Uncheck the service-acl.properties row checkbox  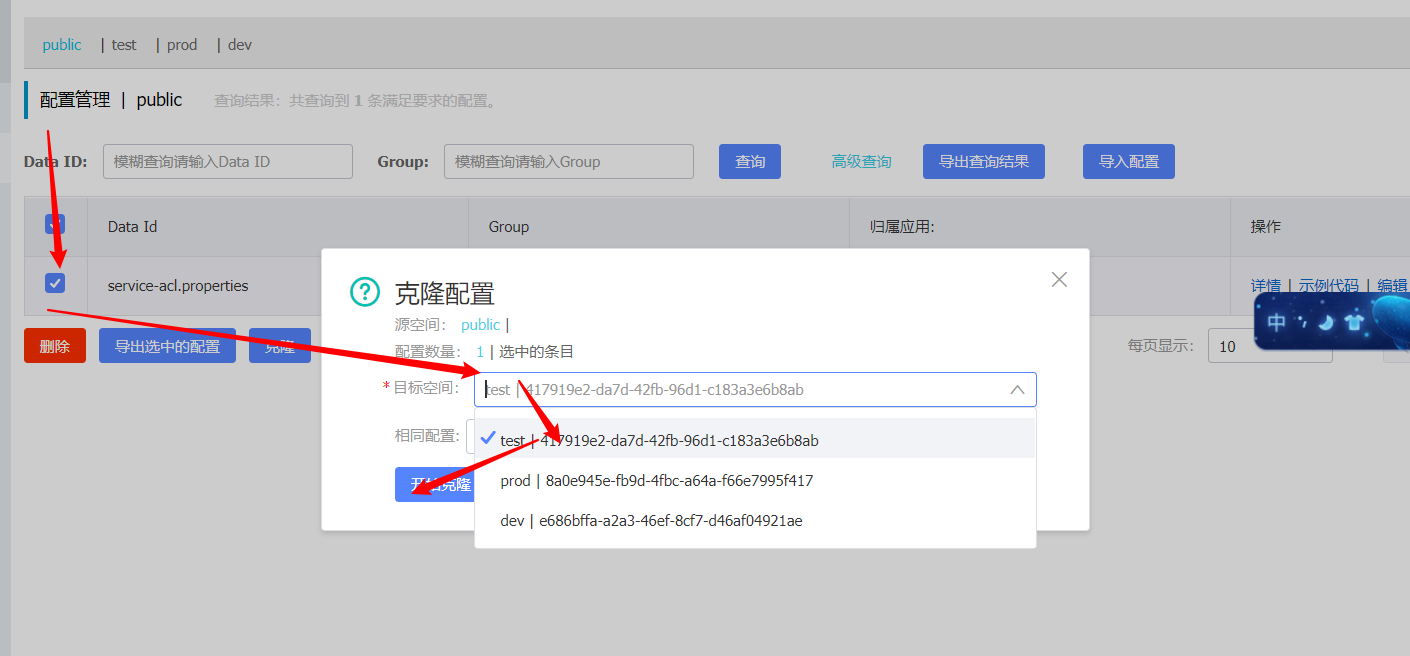point(55,283)
